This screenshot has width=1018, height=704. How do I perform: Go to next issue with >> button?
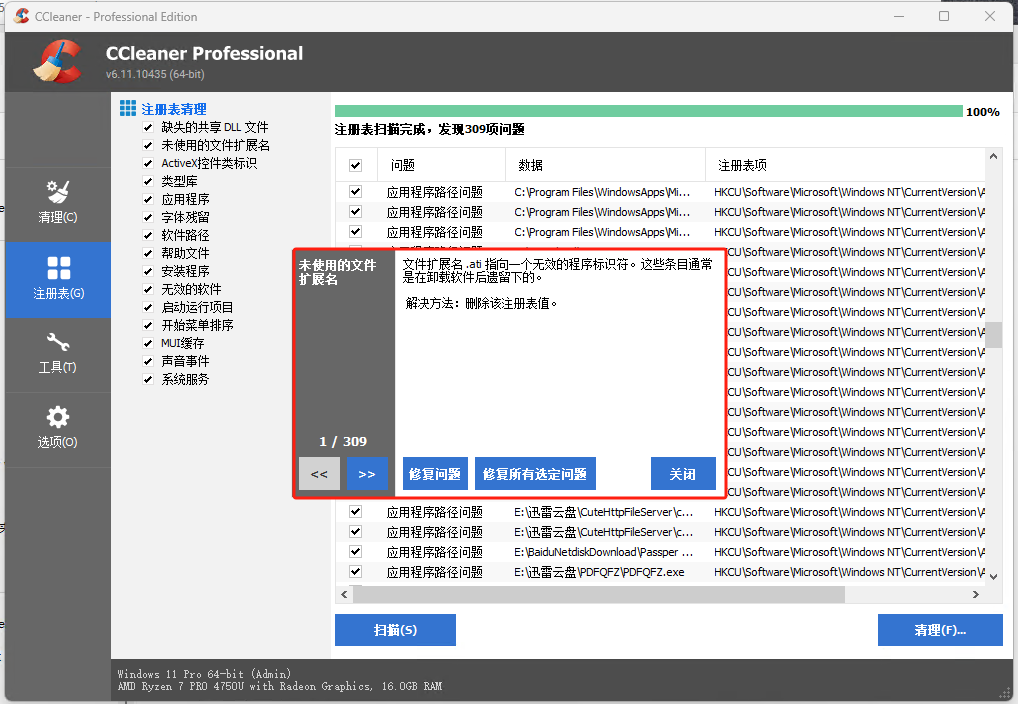367,474
